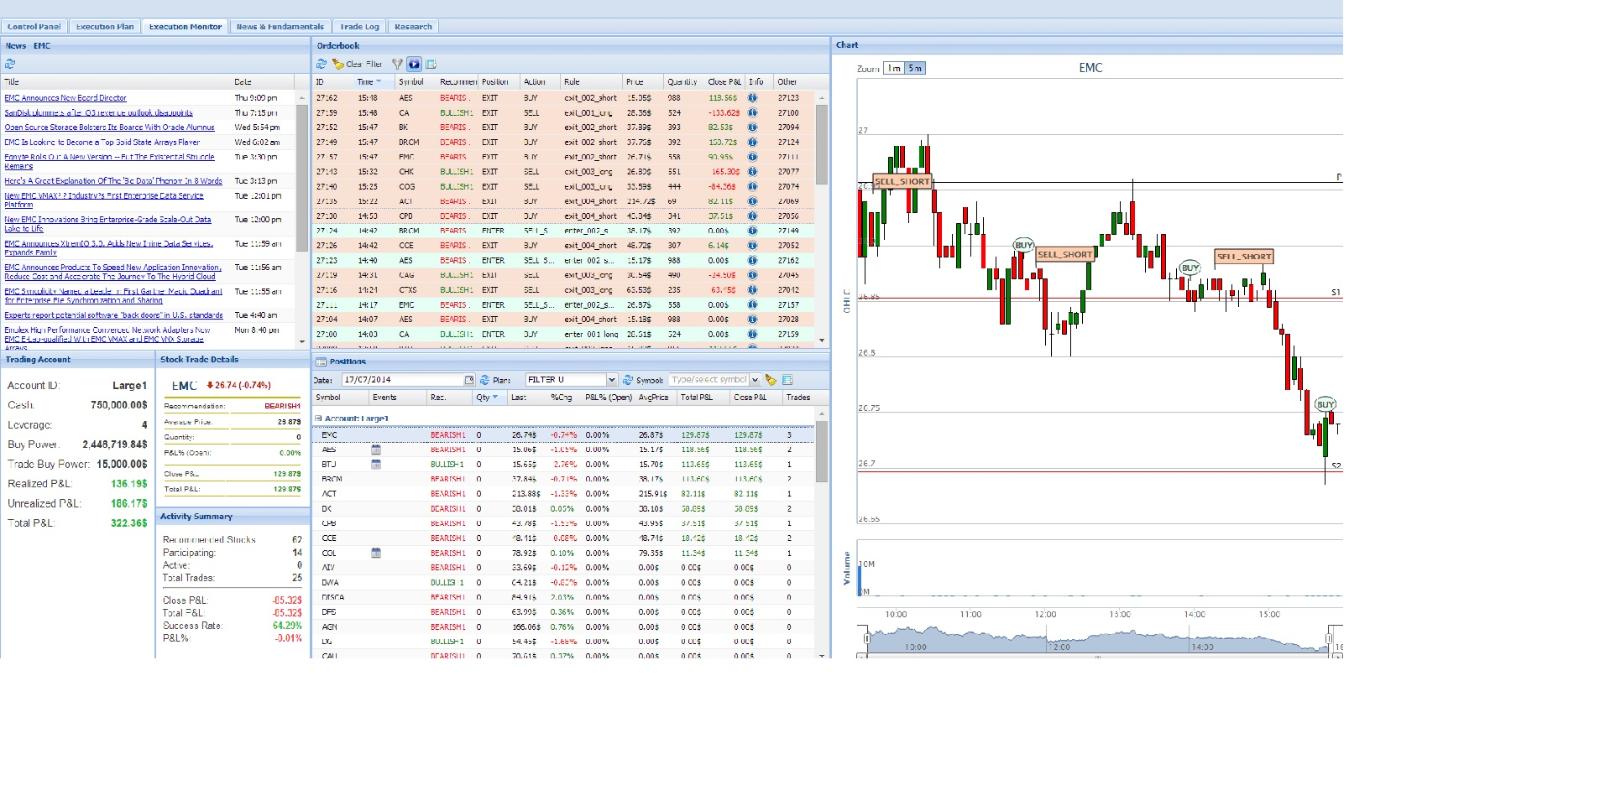
Task: Collapse the Account: Large1 group
Action: click(x=319, y=418)
